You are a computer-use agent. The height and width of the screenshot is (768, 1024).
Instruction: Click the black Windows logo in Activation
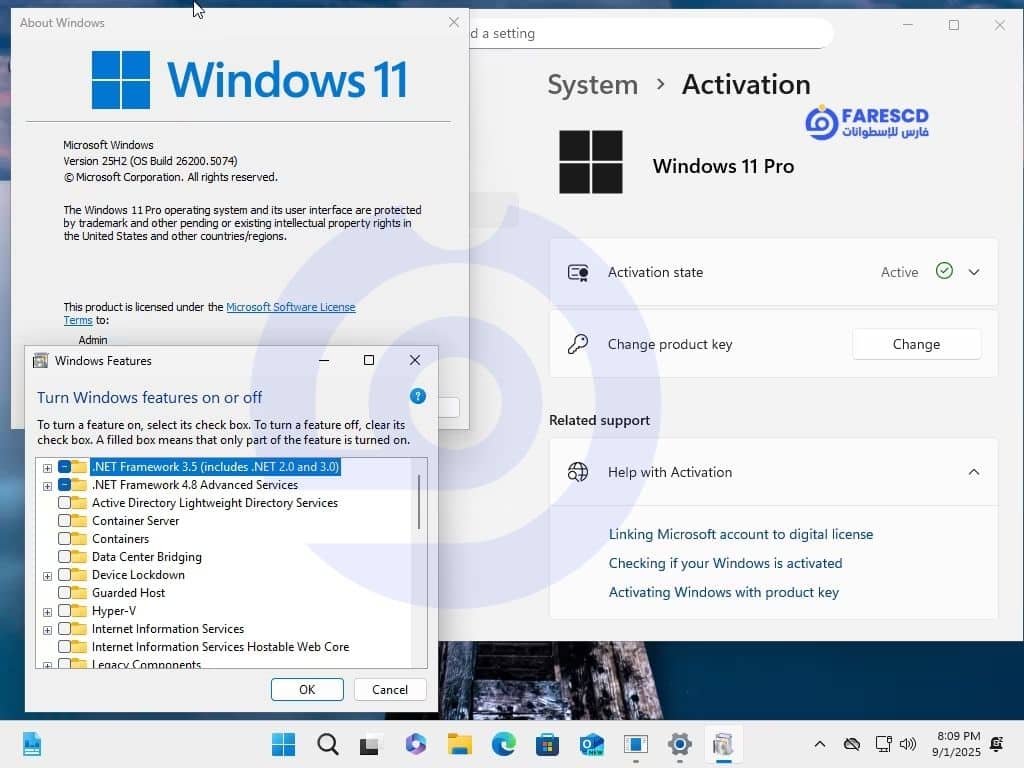coord(590,161)
